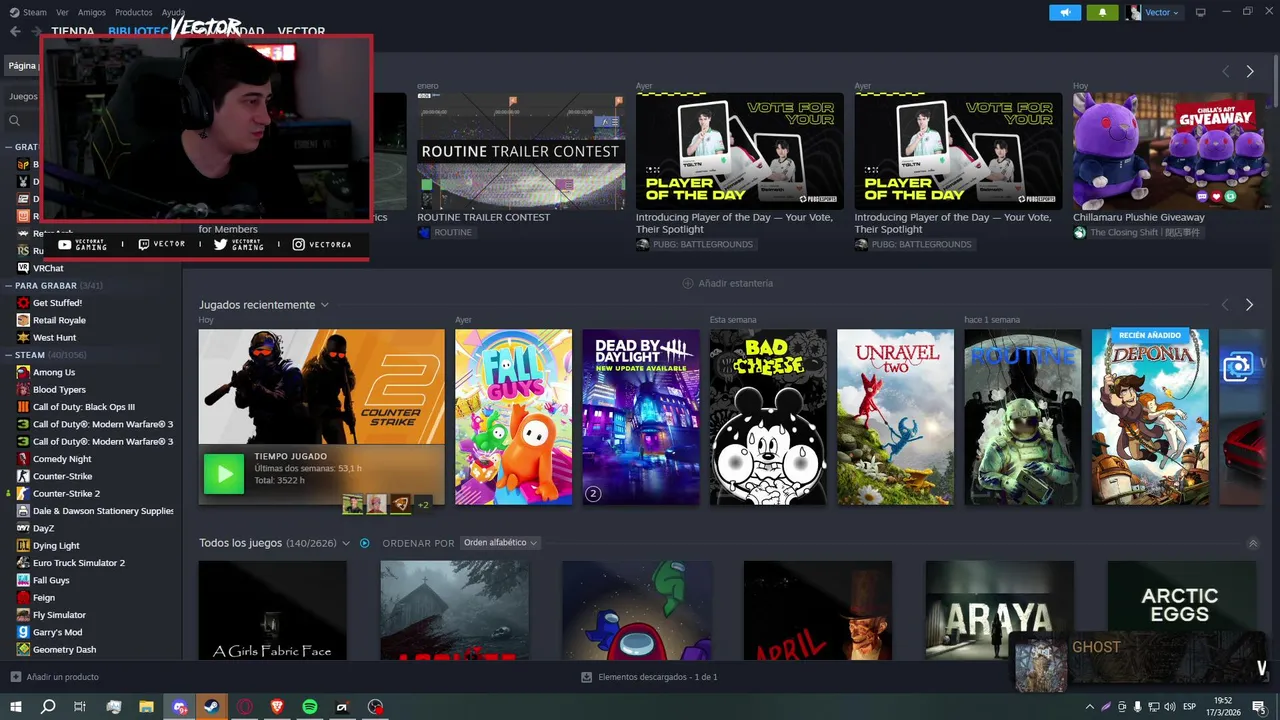Open the Todos los juegos shelf dropdown
This screenshot has height=720, width=1280.
tap(346, 543)
